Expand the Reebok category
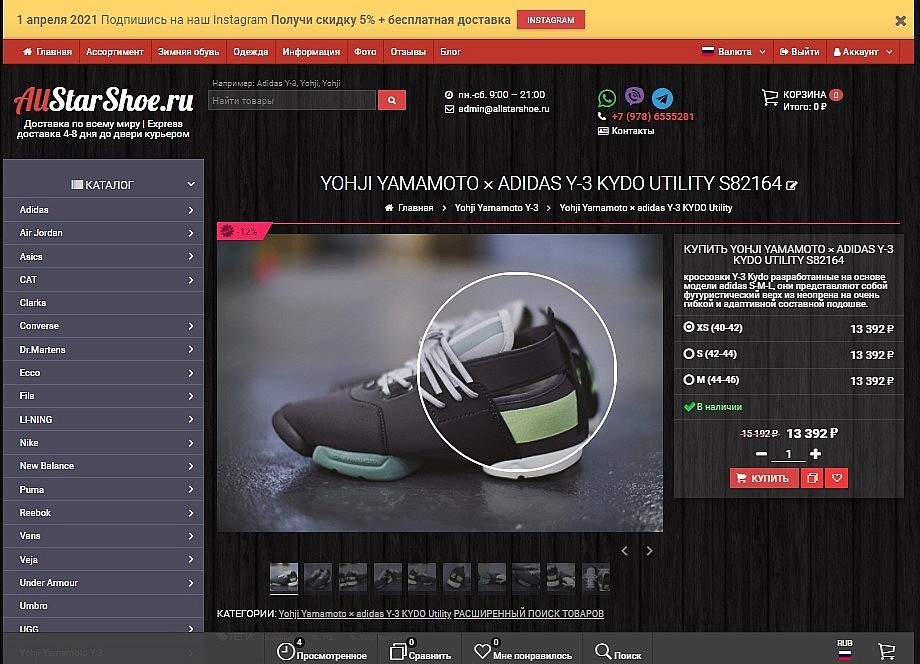Viewport: 920px width, 664px height. pyautogui.click(x=191, y=513)
